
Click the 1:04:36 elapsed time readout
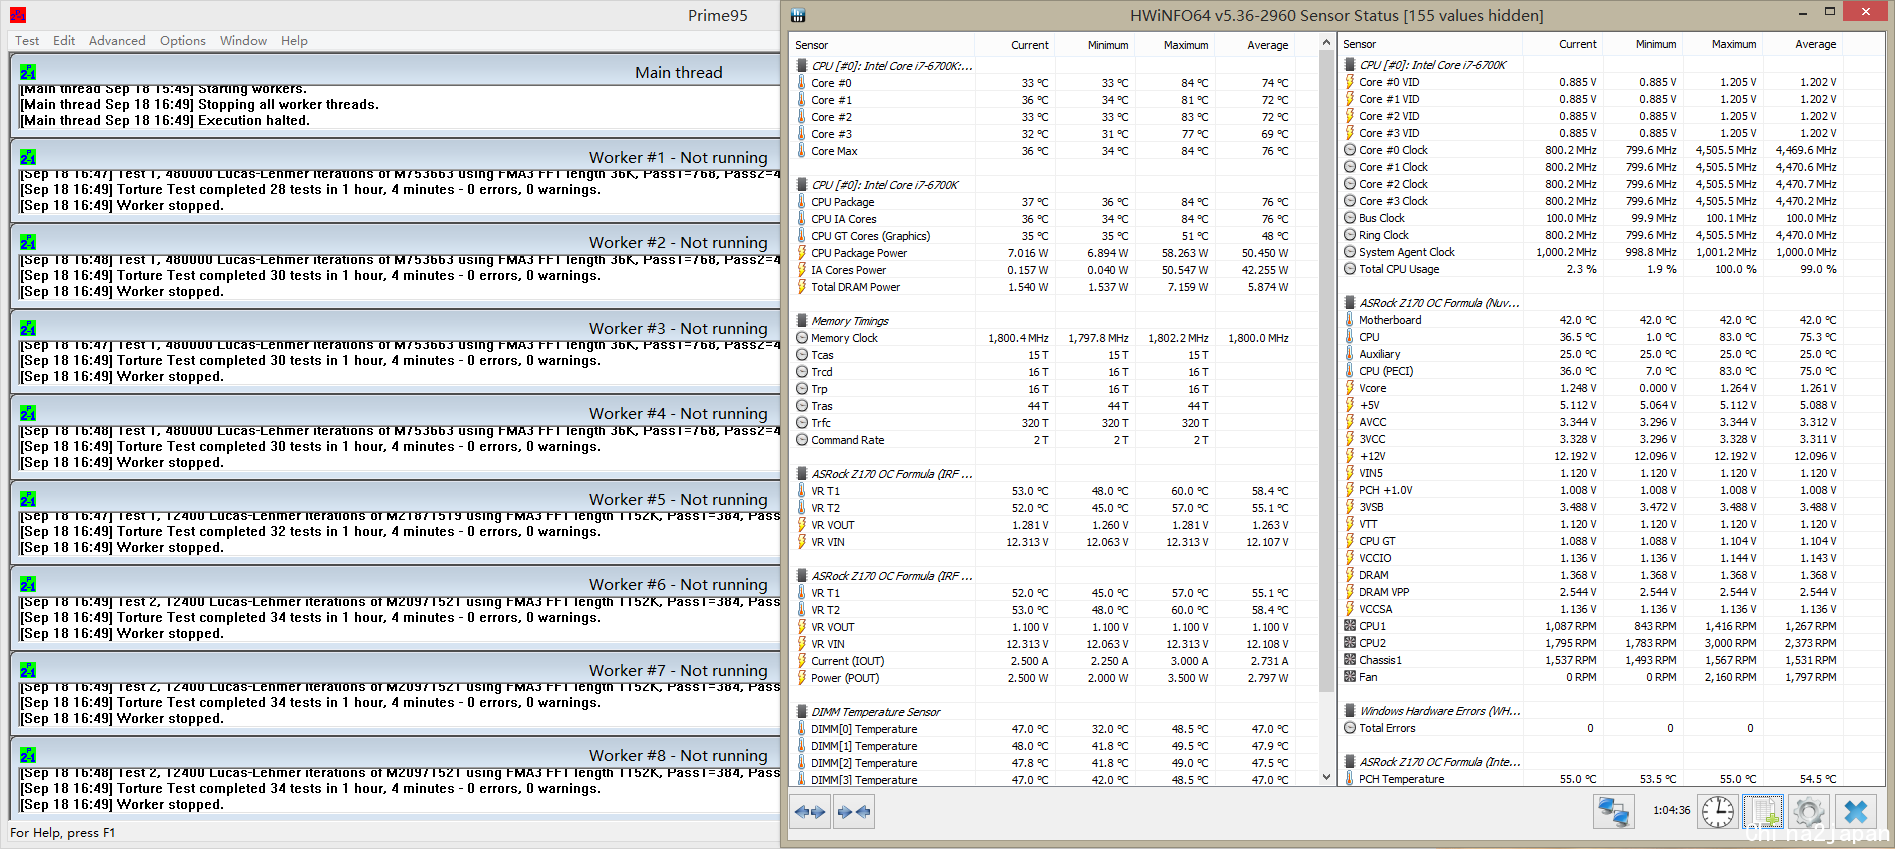click(x=1671, y=811)
